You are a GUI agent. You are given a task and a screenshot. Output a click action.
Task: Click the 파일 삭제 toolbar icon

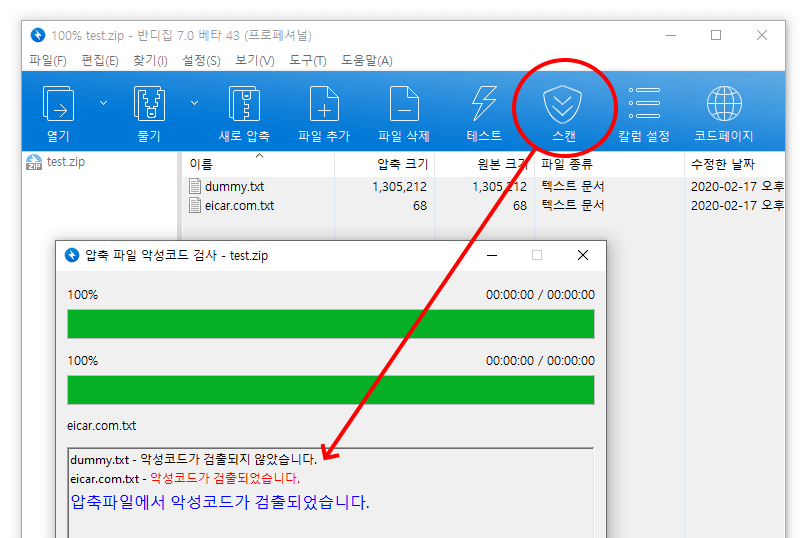pos(404,103)
